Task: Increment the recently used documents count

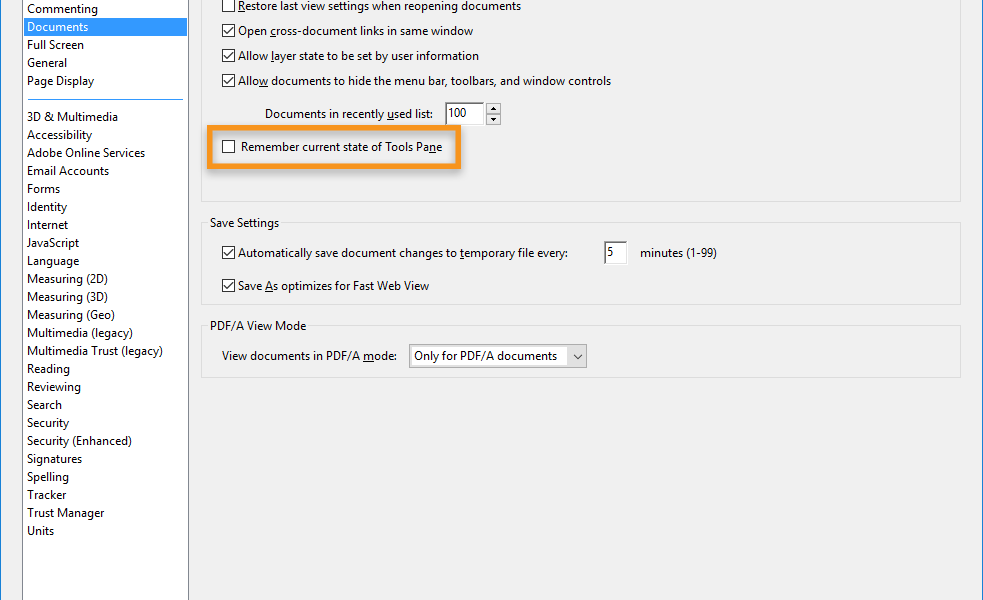Action: [x=493, y=108]
